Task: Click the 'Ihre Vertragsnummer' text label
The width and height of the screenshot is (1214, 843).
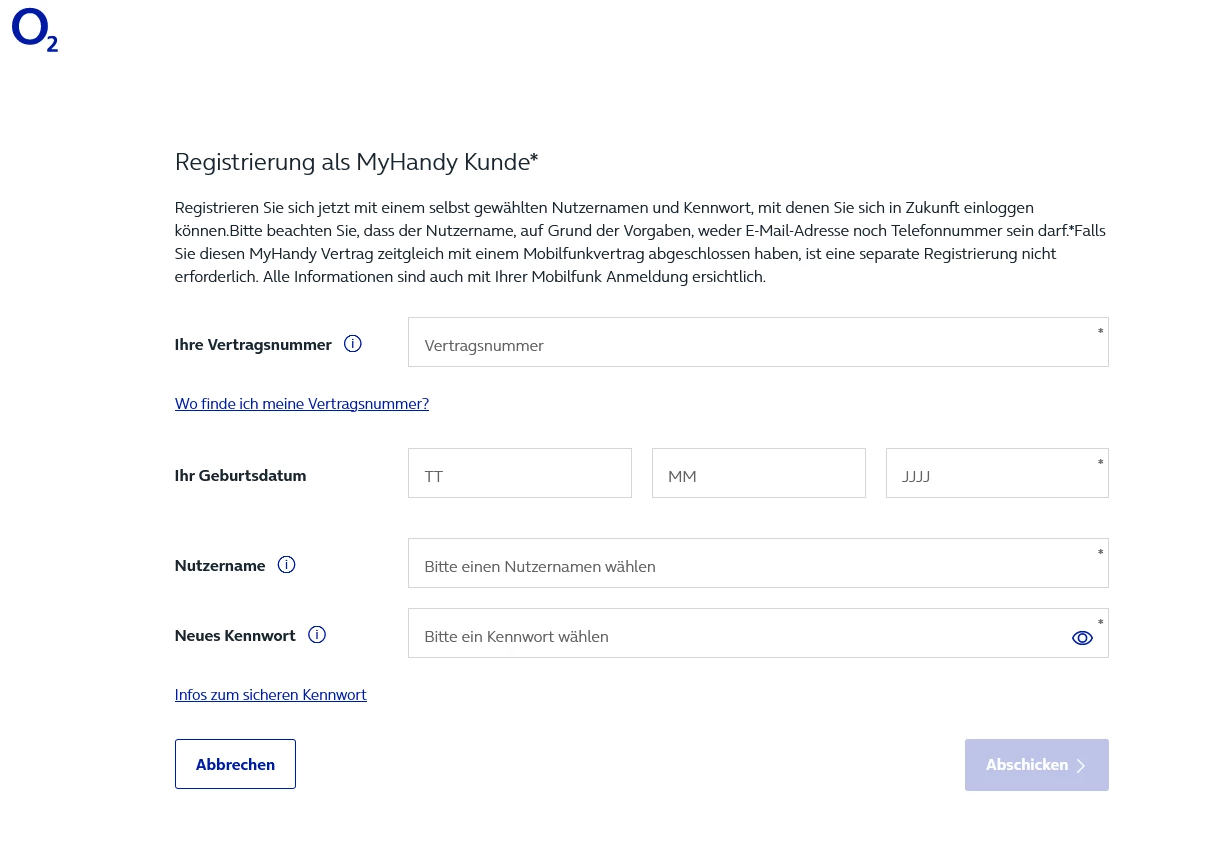Action: tap(253, 345)
